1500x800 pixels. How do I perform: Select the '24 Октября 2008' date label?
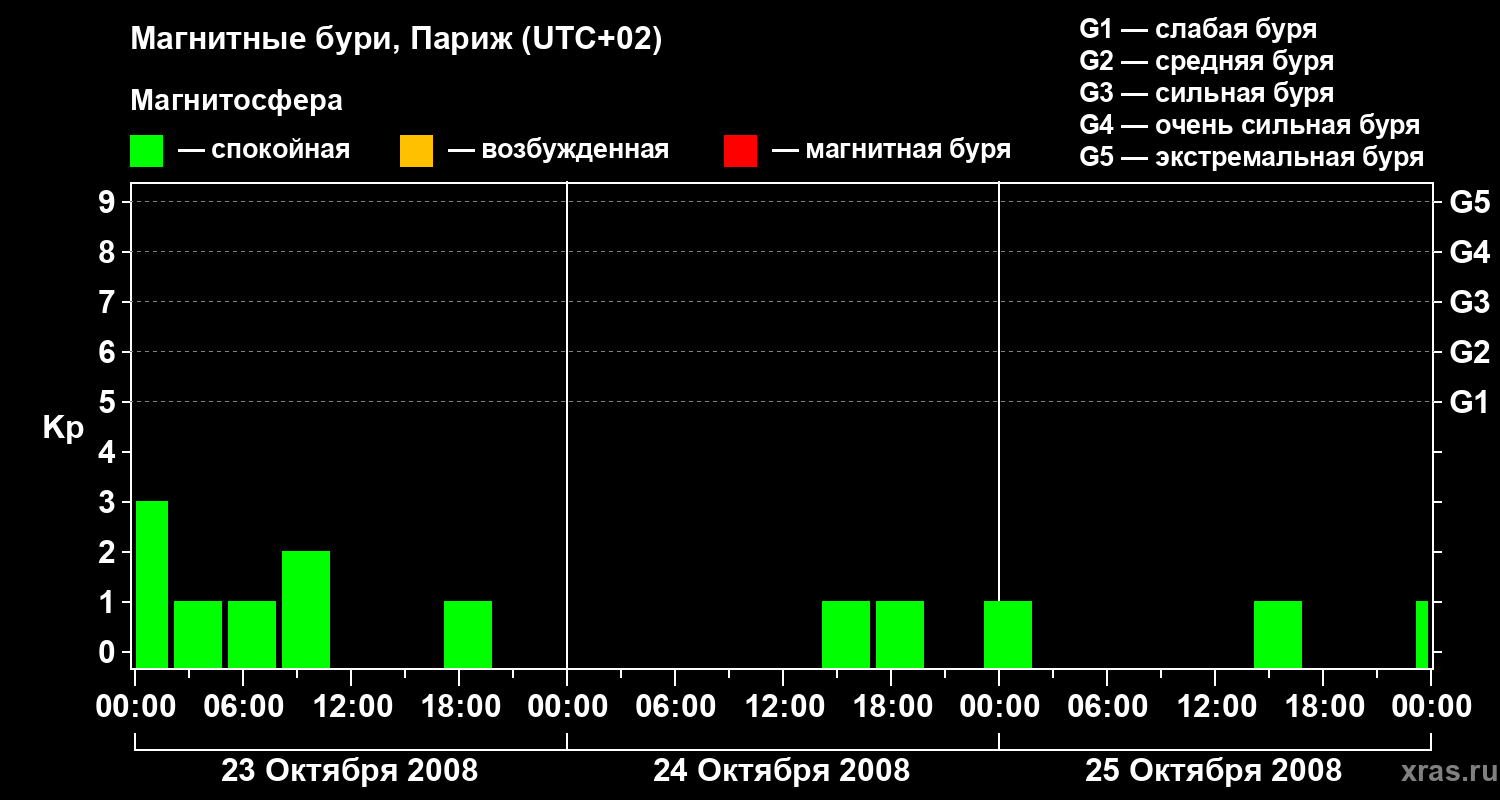tap(781, 771)
